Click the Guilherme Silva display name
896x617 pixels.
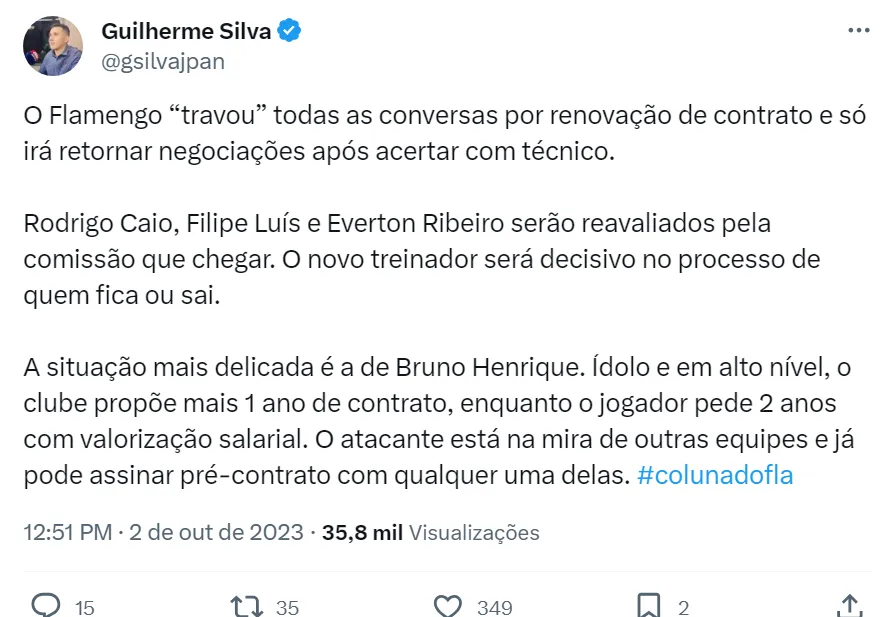coord(186,31)
